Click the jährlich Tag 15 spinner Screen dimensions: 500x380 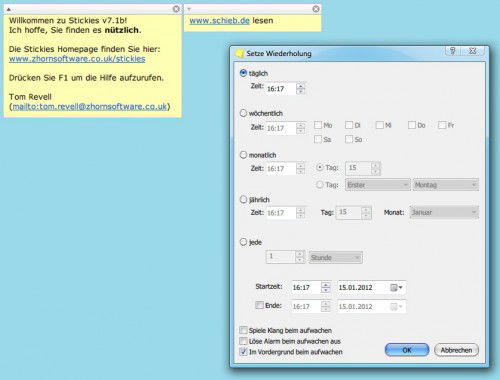[x=366, y=213]
